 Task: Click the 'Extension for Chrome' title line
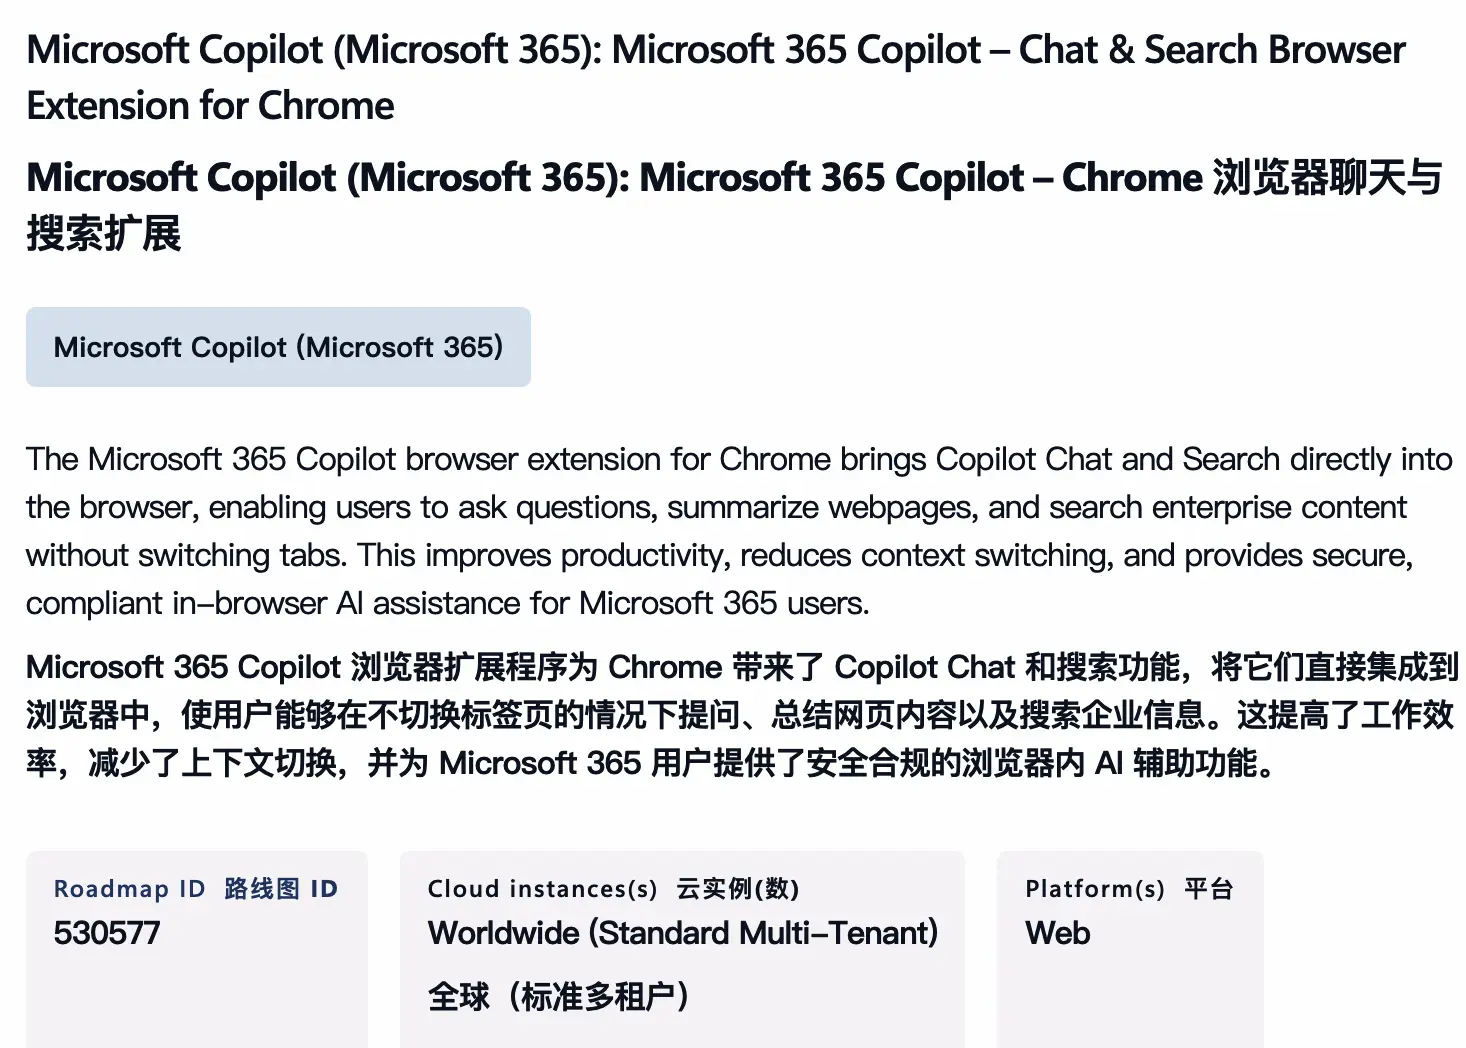(210, 106)
